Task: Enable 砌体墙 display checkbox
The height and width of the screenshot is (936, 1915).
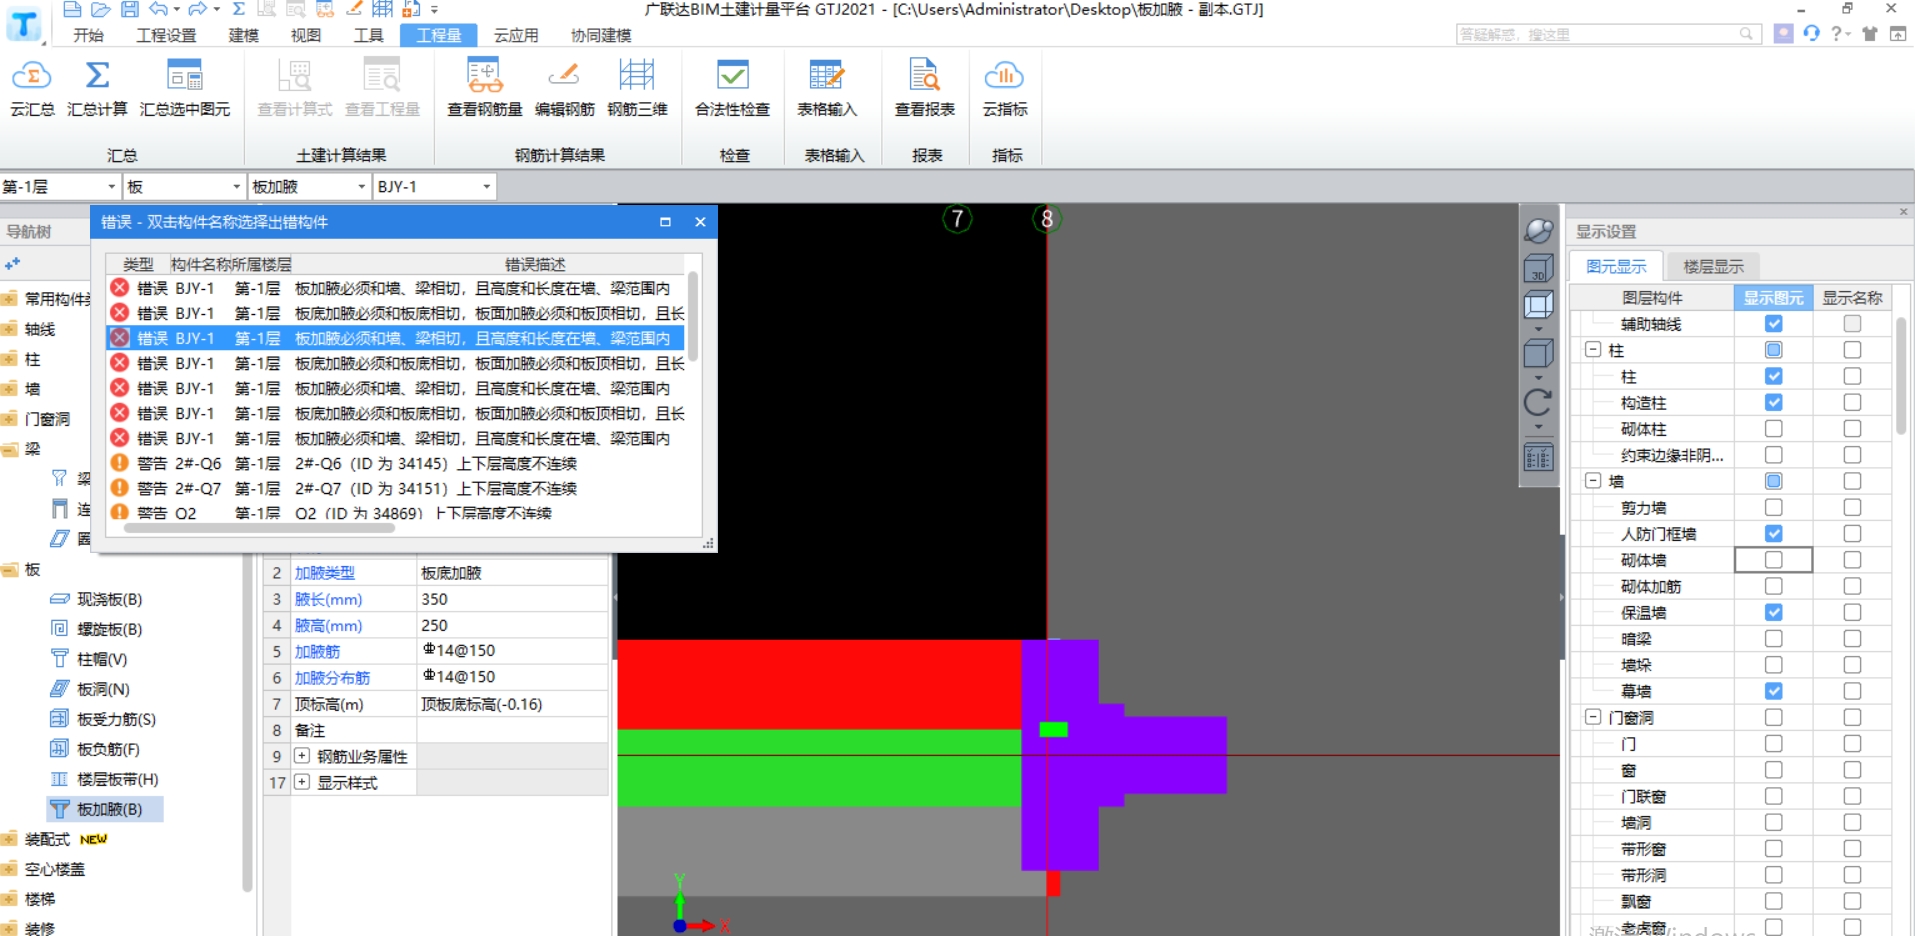Action: [1773, 560]
